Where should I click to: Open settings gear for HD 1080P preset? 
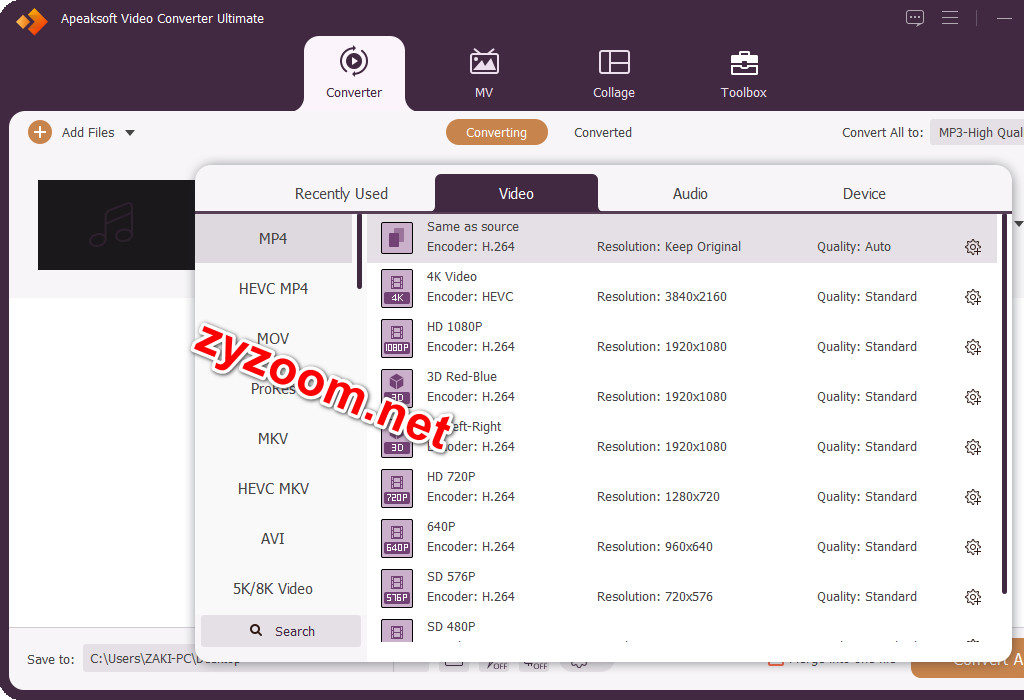(x=973, y=347)
